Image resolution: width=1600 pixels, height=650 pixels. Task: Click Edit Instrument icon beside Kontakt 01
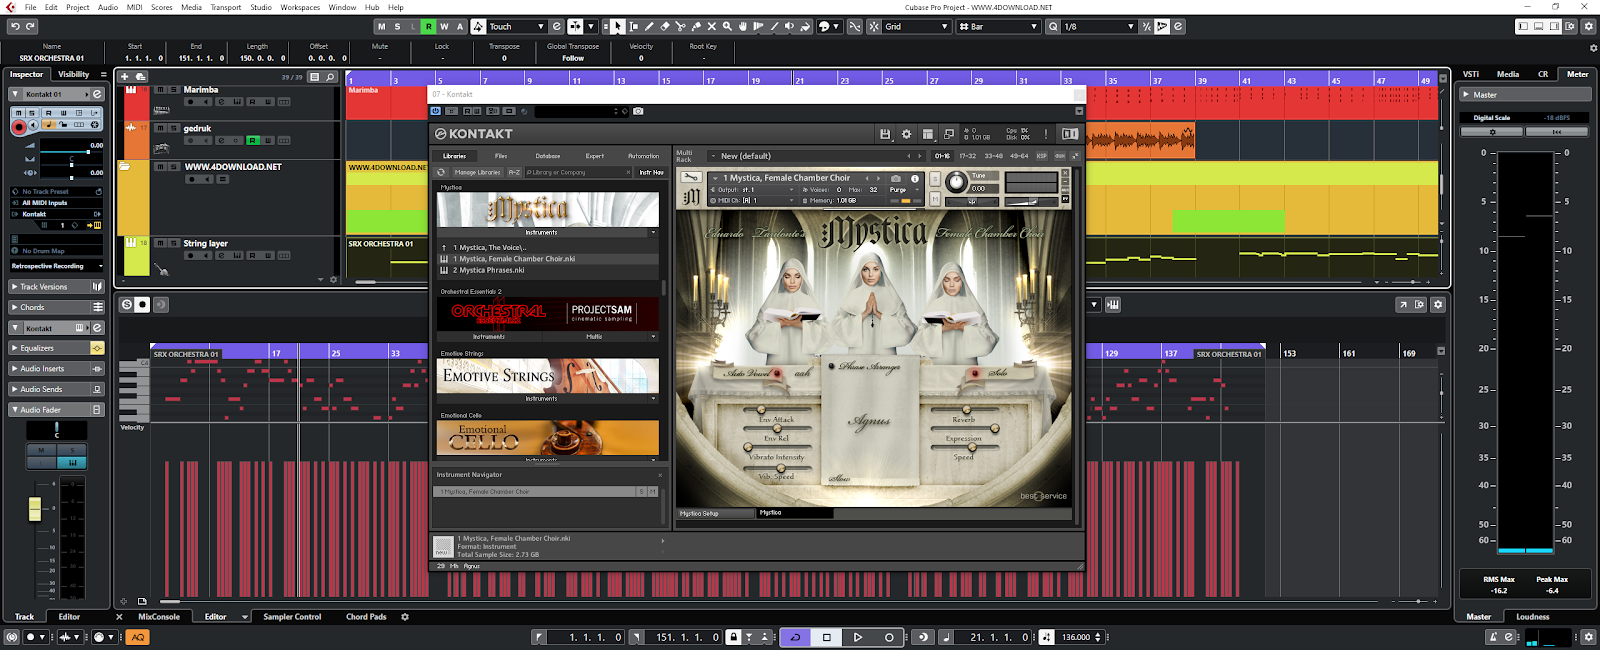pos(97,94)
